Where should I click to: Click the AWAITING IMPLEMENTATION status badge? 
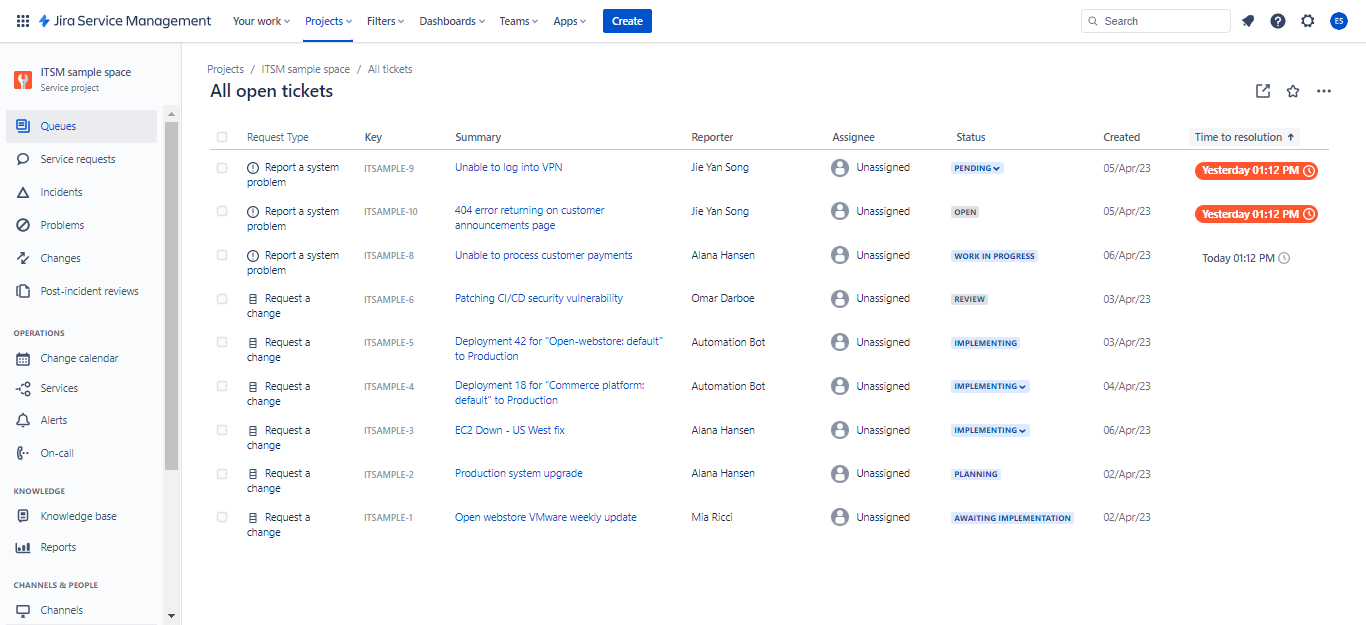pos(1012,518)
